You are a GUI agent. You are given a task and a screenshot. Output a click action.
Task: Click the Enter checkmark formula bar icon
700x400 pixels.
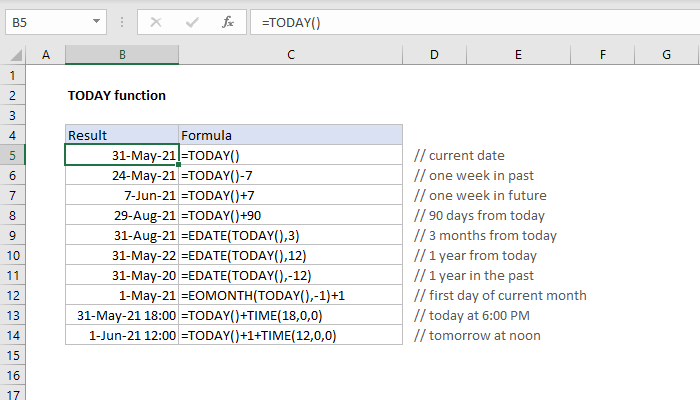coord(193,21)
